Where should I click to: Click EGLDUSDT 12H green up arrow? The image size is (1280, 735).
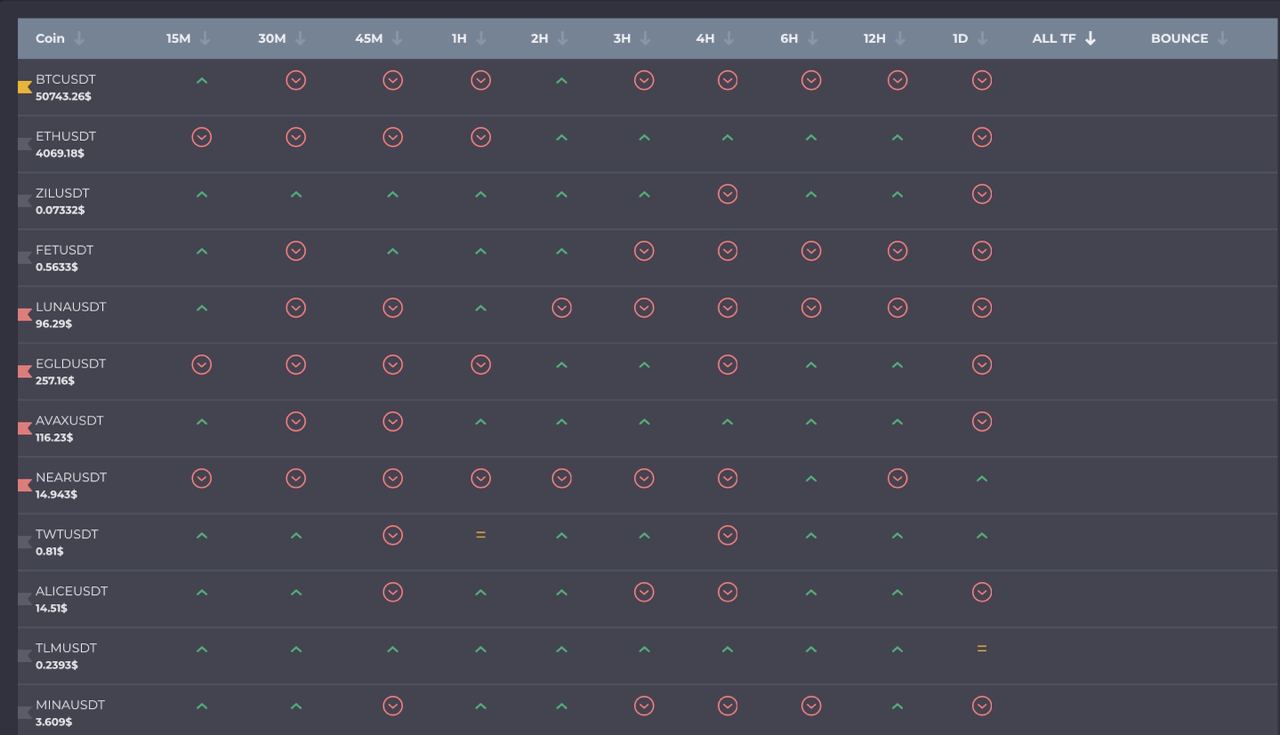click(x=898, y=365)
